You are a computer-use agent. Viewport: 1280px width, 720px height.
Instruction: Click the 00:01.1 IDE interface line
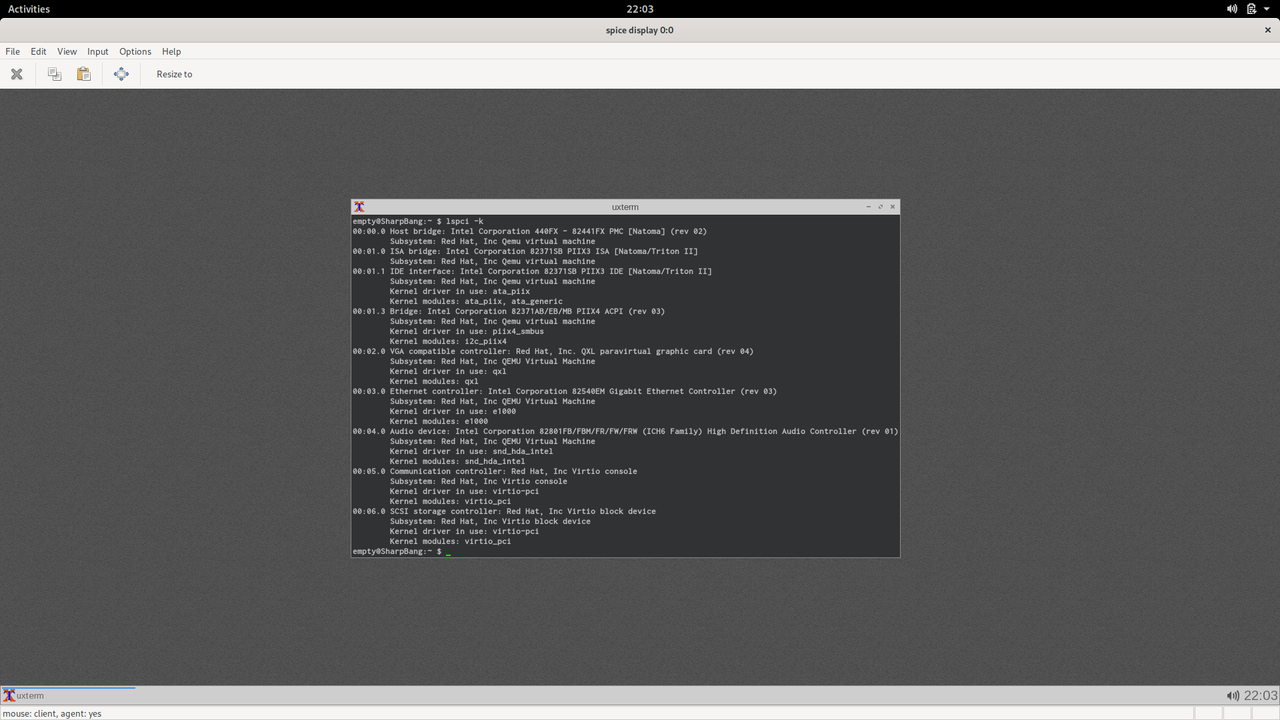click(532, 271)
